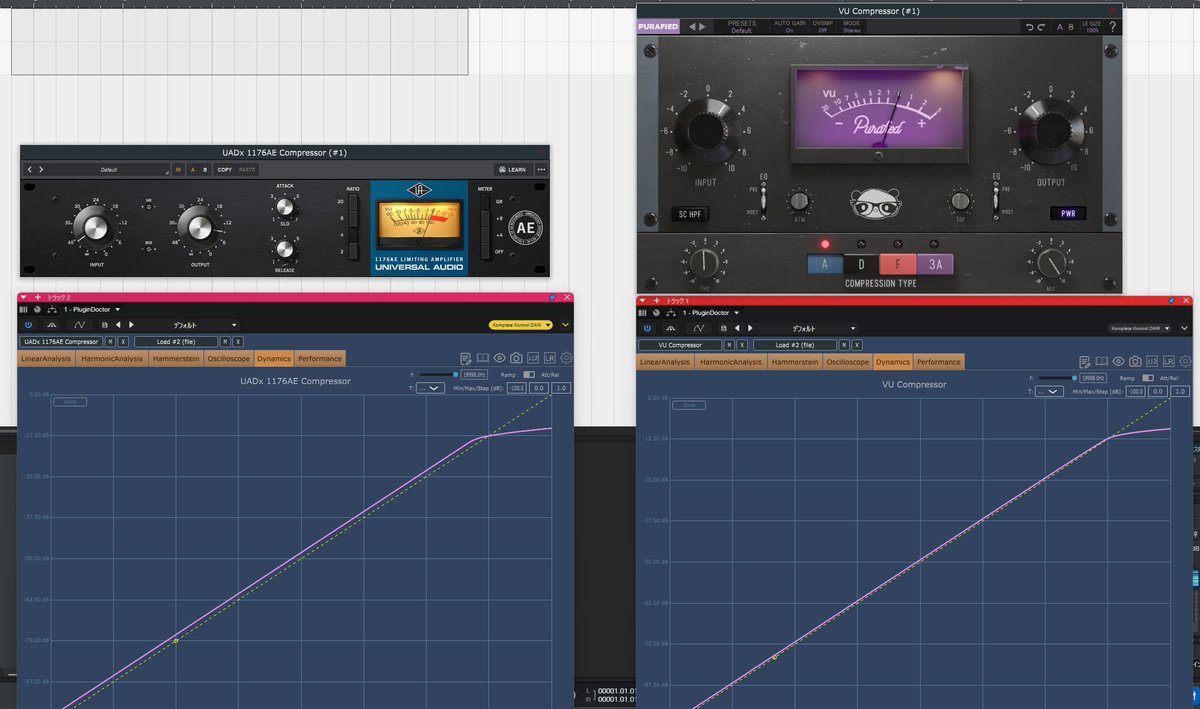Open settings gear in right PluginDoctor
Viewport: 1200px width, 709px height.
click(x=1186, y=362)
